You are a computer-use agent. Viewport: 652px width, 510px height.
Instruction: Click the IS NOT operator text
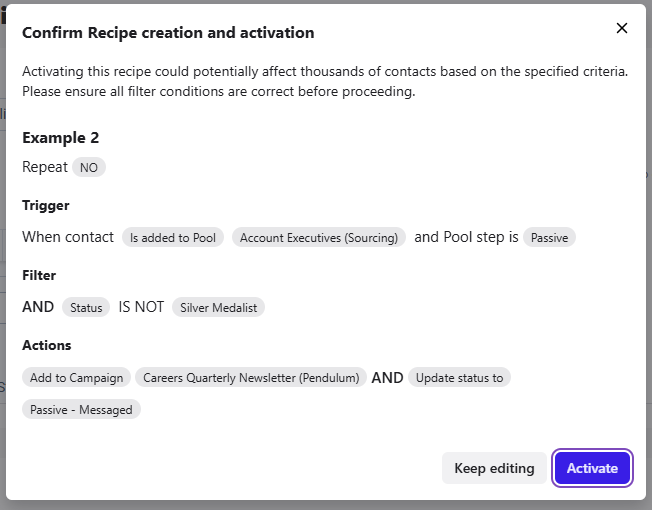[141, 307]
